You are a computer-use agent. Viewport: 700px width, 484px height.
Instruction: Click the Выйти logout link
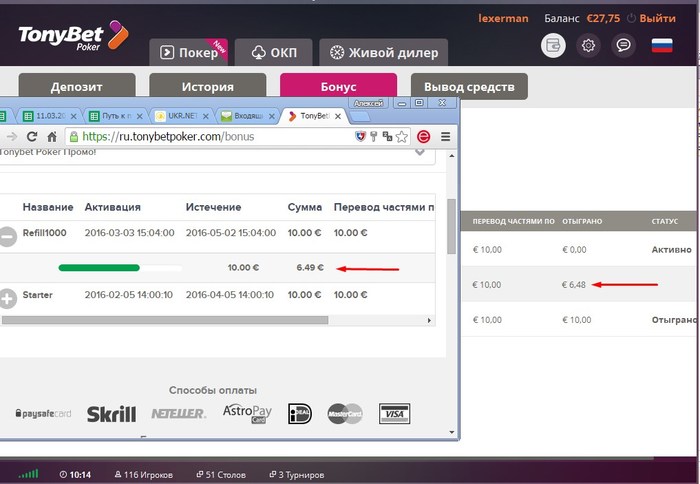tap(657, 18)
